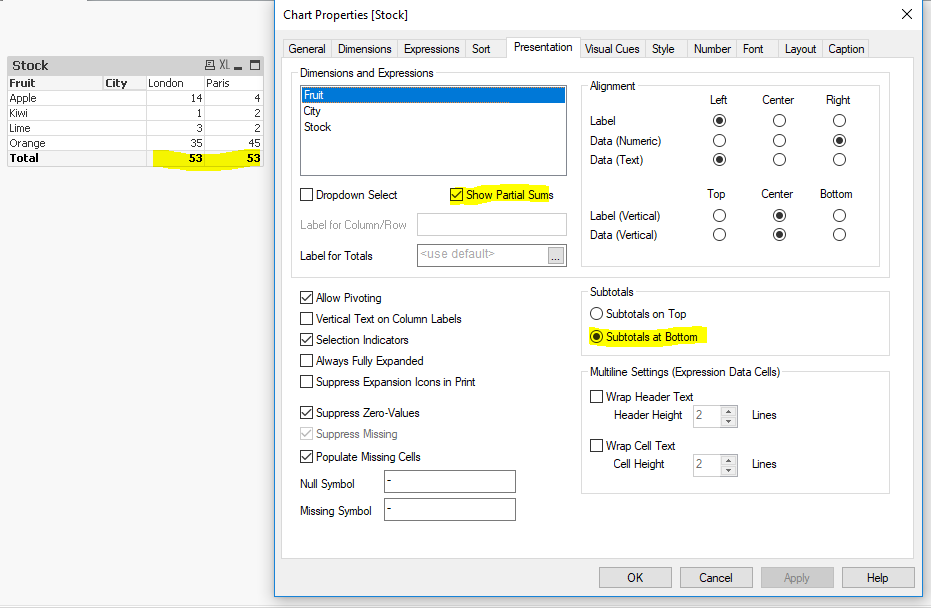Set Data (Vertical) alignment to Top
The height and width of the screenshot is (608, 931).
(719, 235)
